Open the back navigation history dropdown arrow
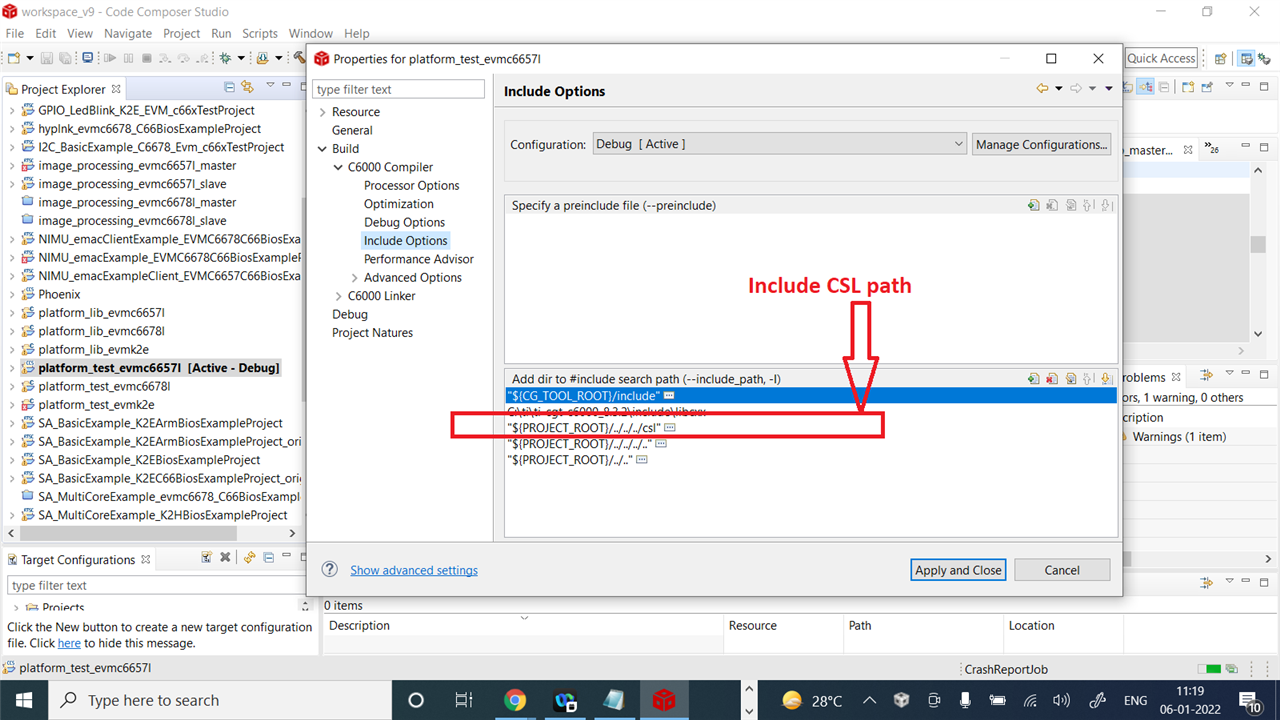 click(x=1058, y=89)
